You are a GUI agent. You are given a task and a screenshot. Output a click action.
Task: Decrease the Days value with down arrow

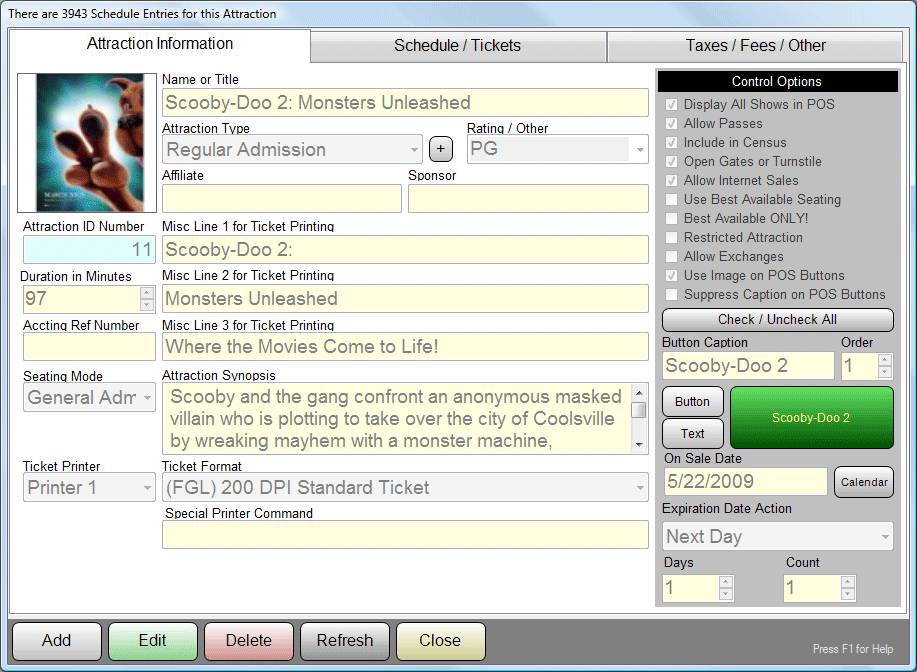pos(726,594)
